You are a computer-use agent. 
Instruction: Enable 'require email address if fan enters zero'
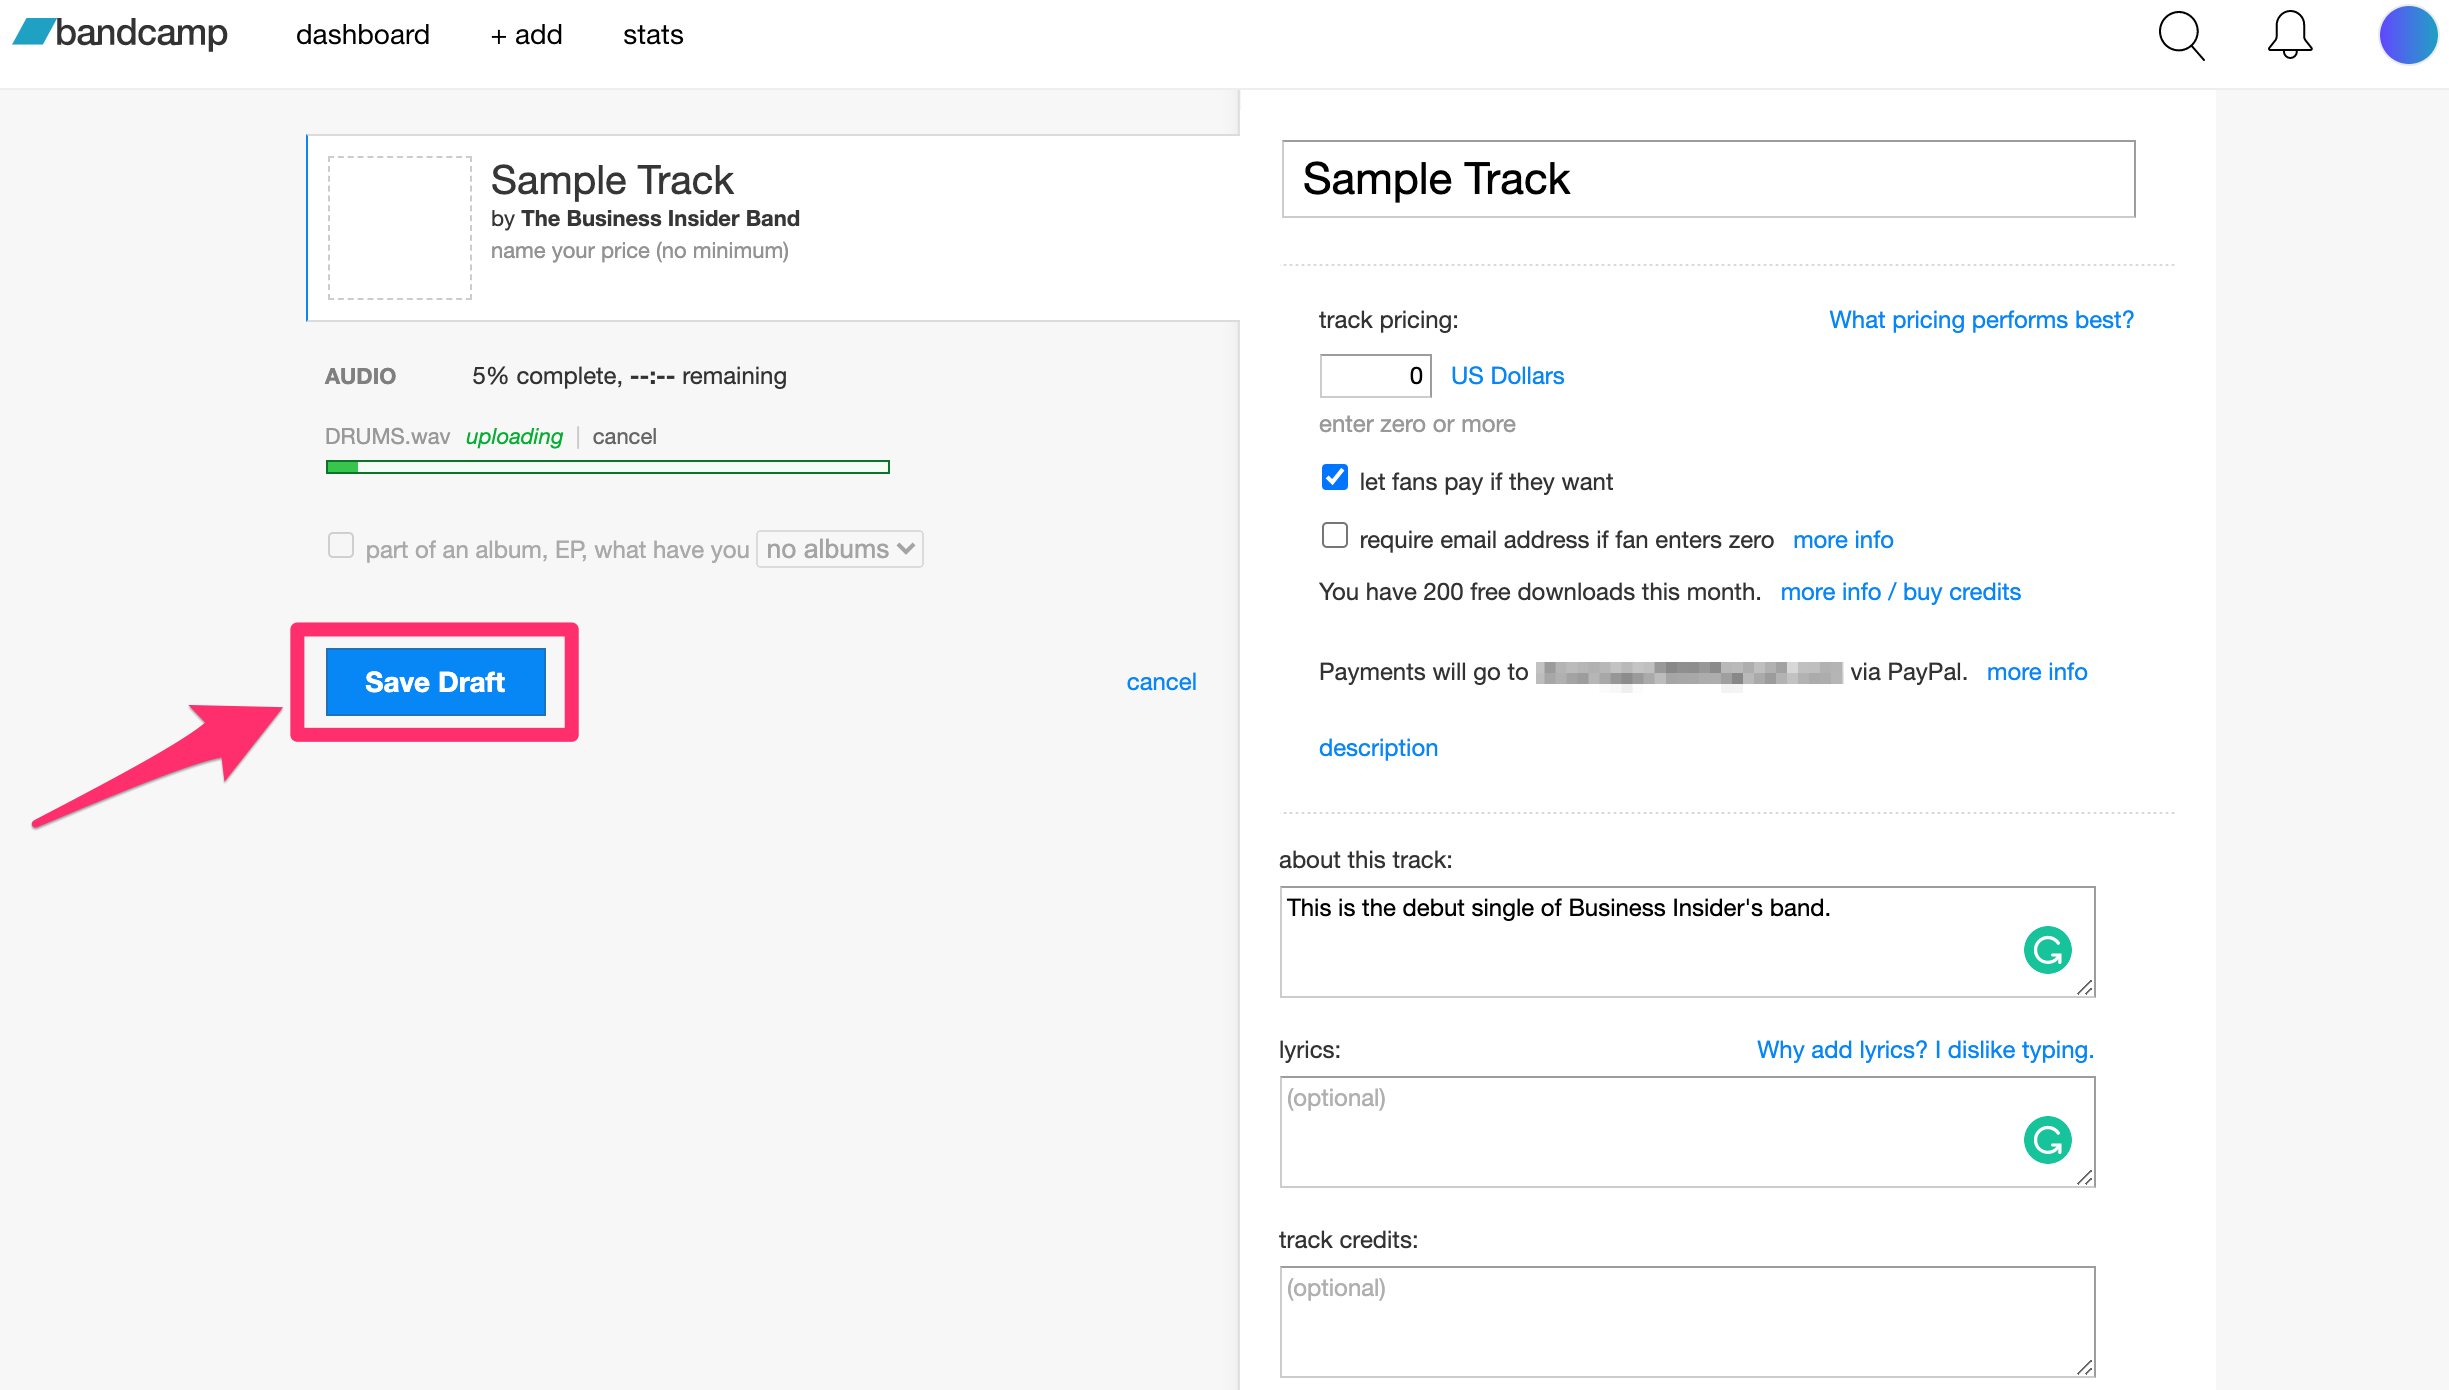(1334, 536)
